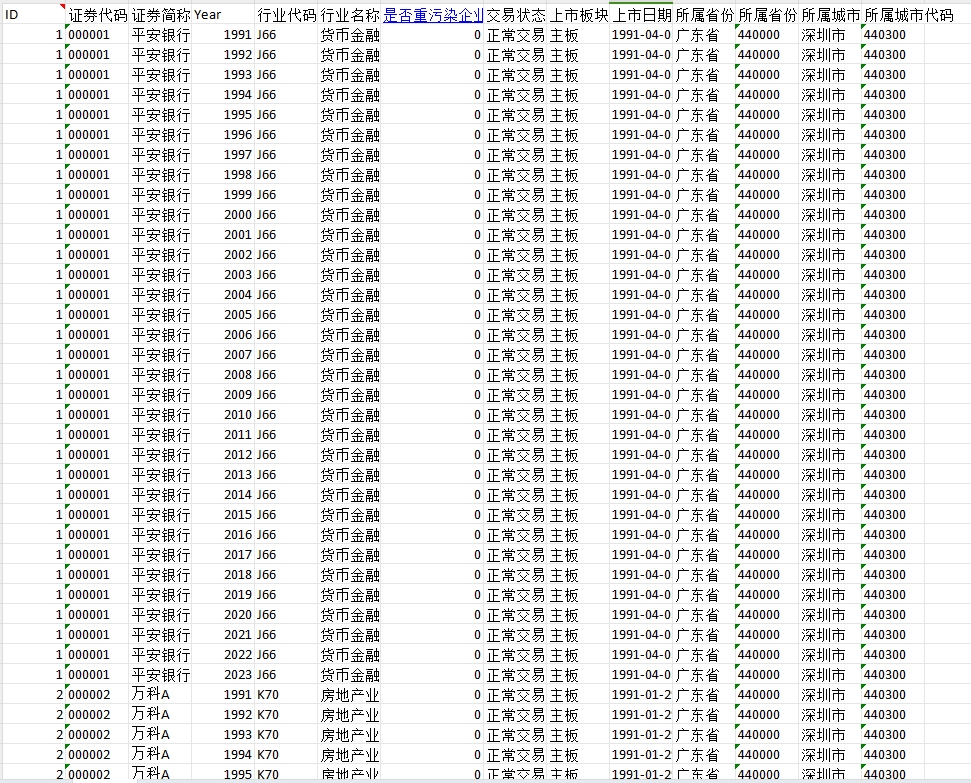Click the Year cell showing 1993 for 万科A

(x=223, y=735)
